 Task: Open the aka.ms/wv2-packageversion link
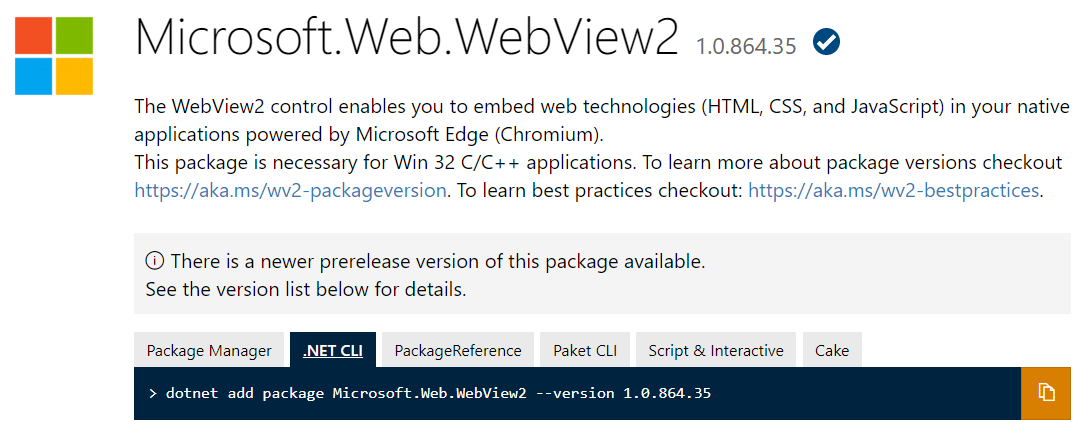pos(290,190)
